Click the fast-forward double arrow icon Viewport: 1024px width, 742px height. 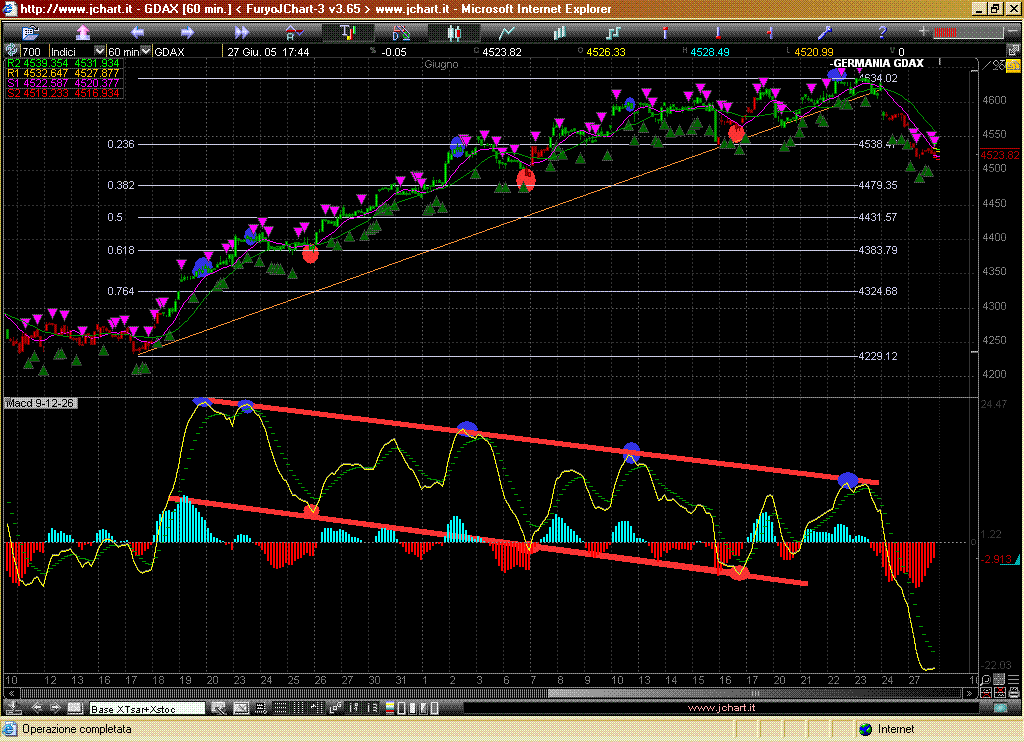coord(241,33)
